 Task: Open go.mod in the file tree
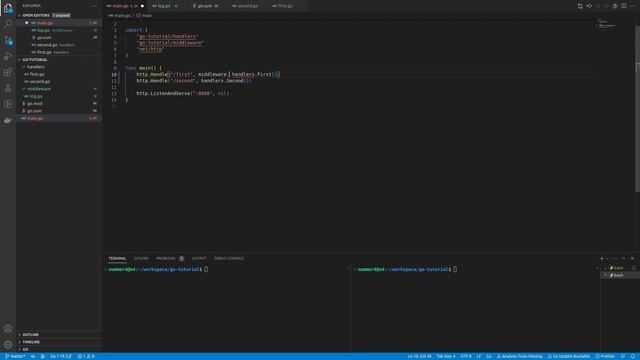[59, 104]
